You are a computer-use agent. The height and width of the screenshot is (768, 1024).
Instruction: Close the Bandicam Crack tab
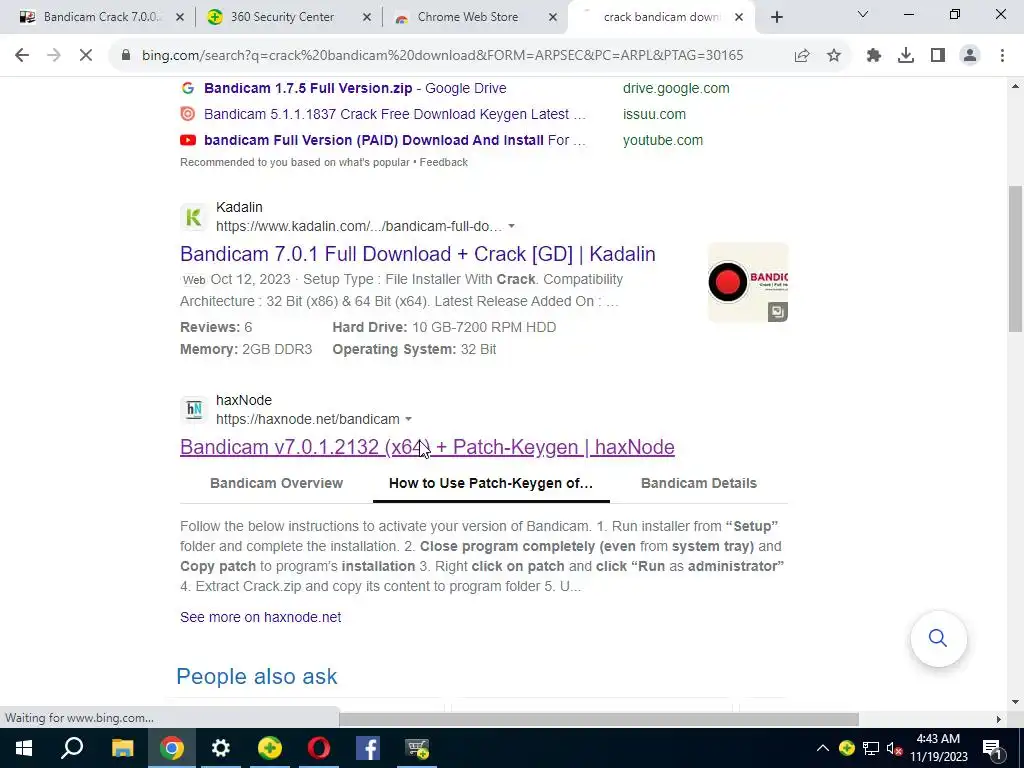click(180, 18)
